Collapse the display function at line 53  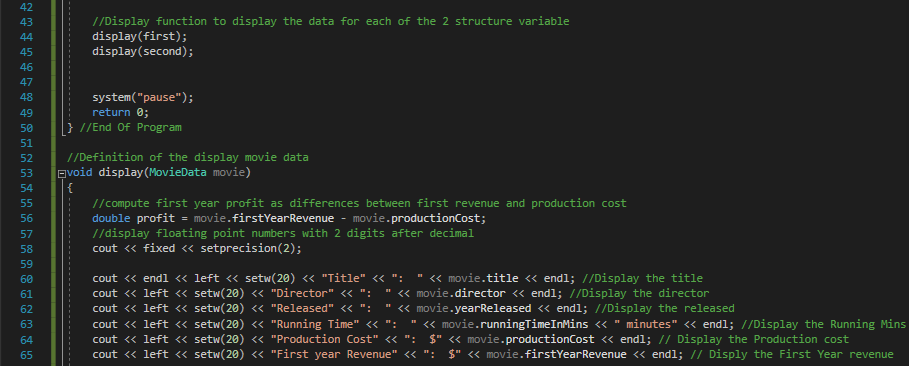61,173
